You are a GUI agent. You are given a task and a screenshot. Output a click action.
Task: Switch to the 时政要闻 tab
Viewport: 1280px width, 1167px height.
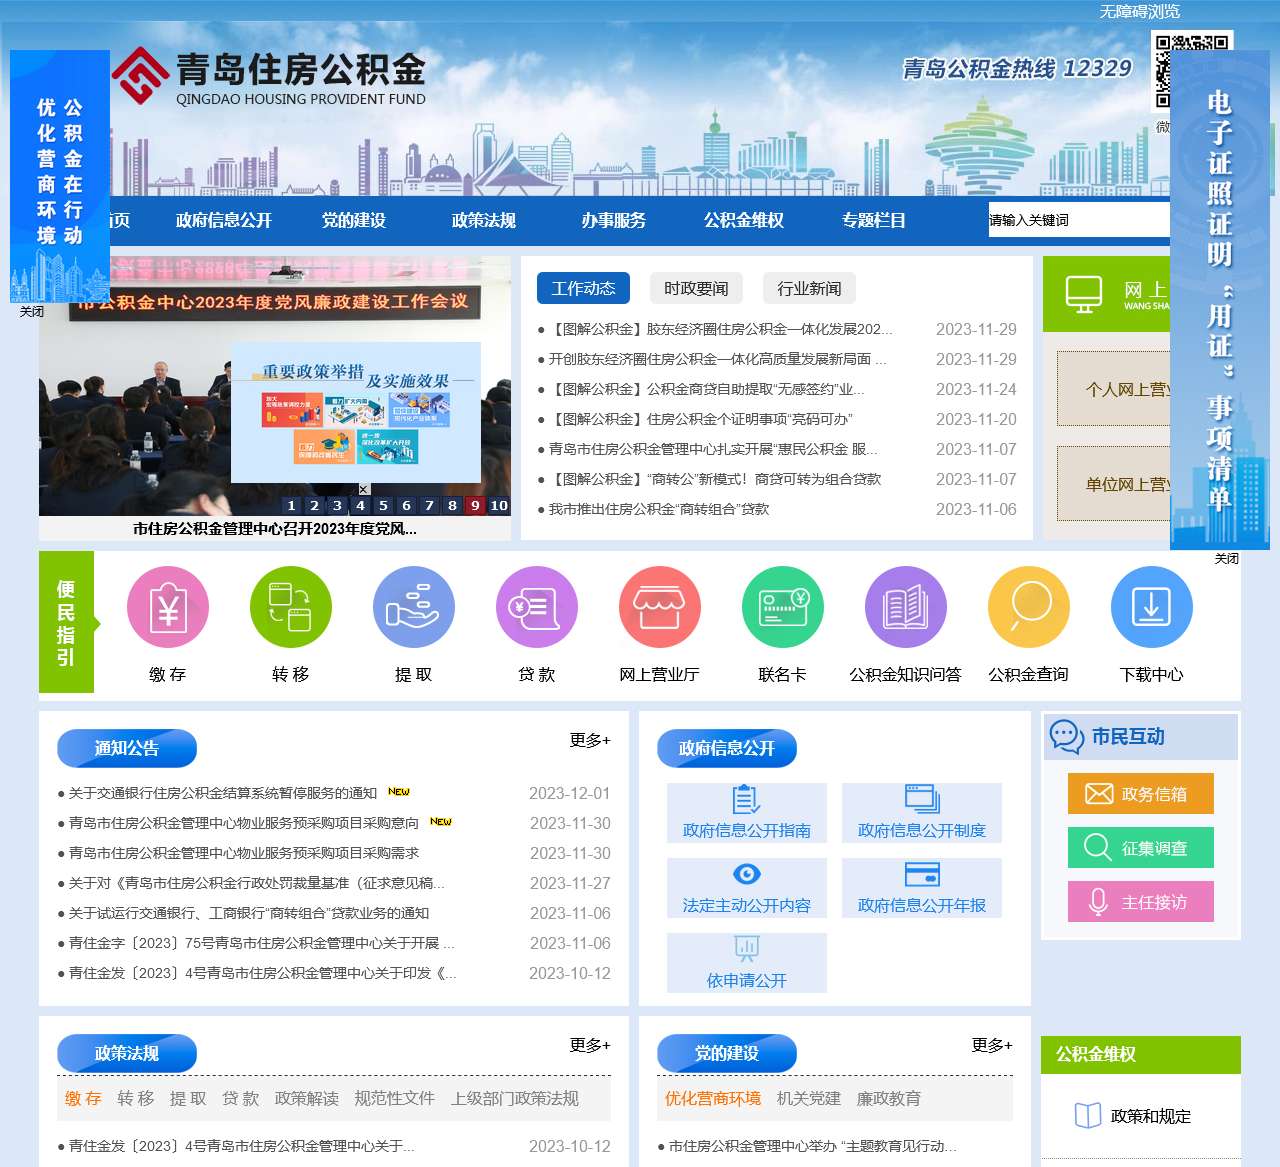click(695, 288)
